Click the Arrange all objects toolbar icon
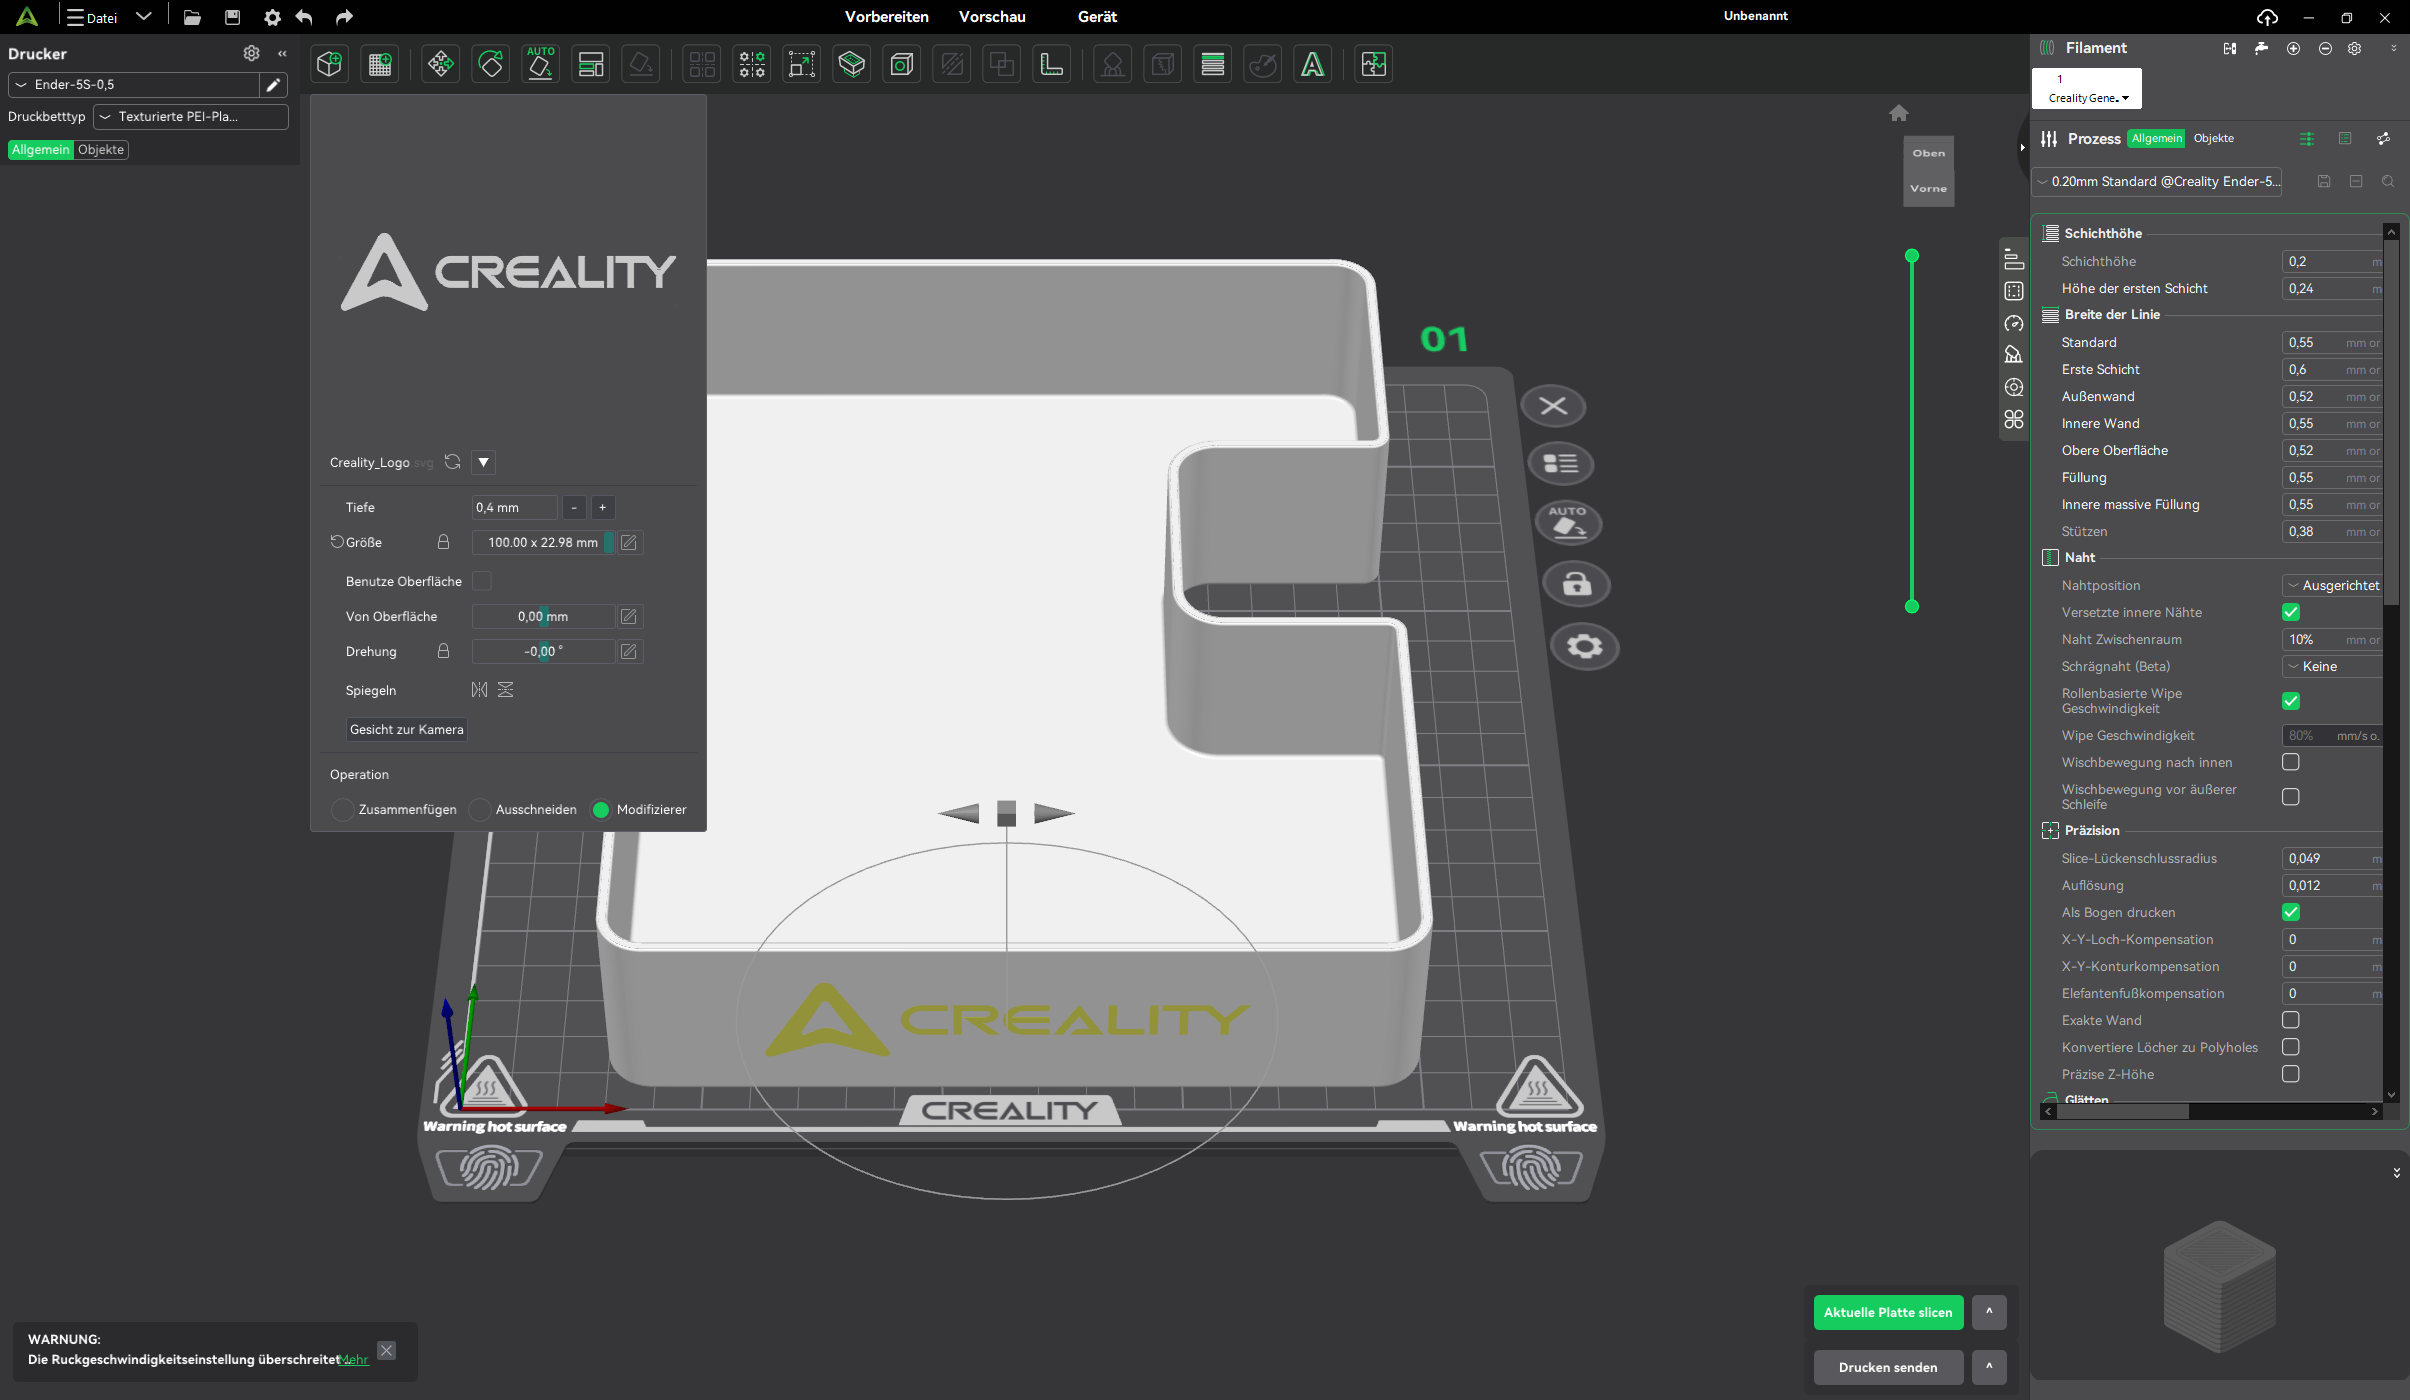 click(x=590, y=65)
